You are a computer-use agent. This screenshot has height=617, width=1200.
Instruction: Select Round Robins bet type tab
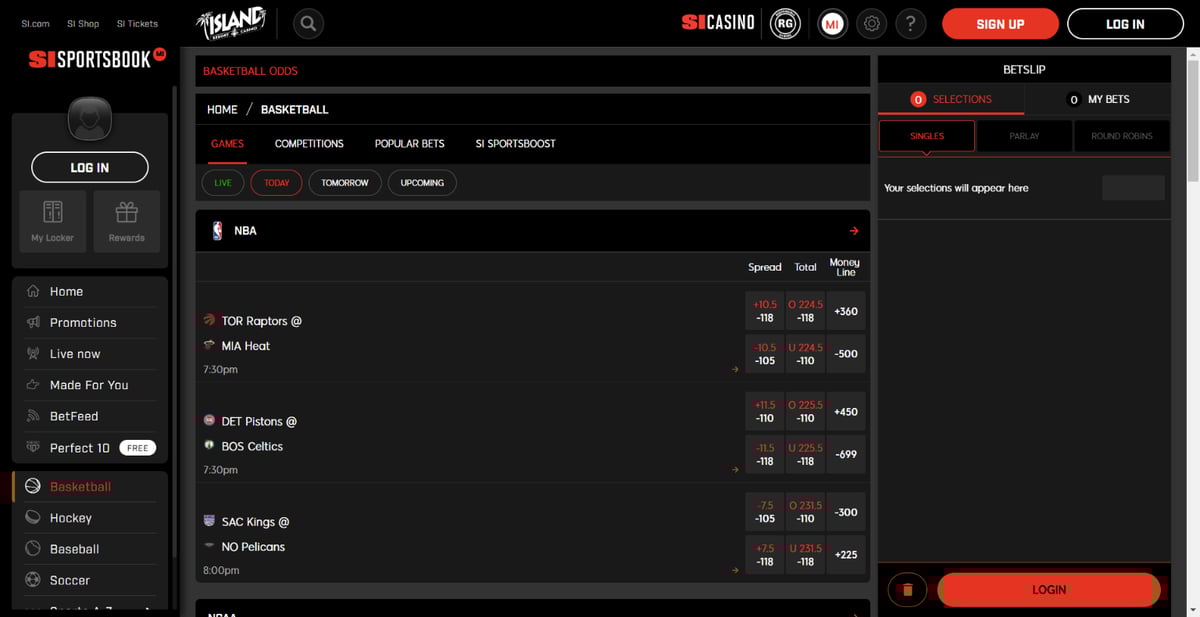(x=1122, y=136)
